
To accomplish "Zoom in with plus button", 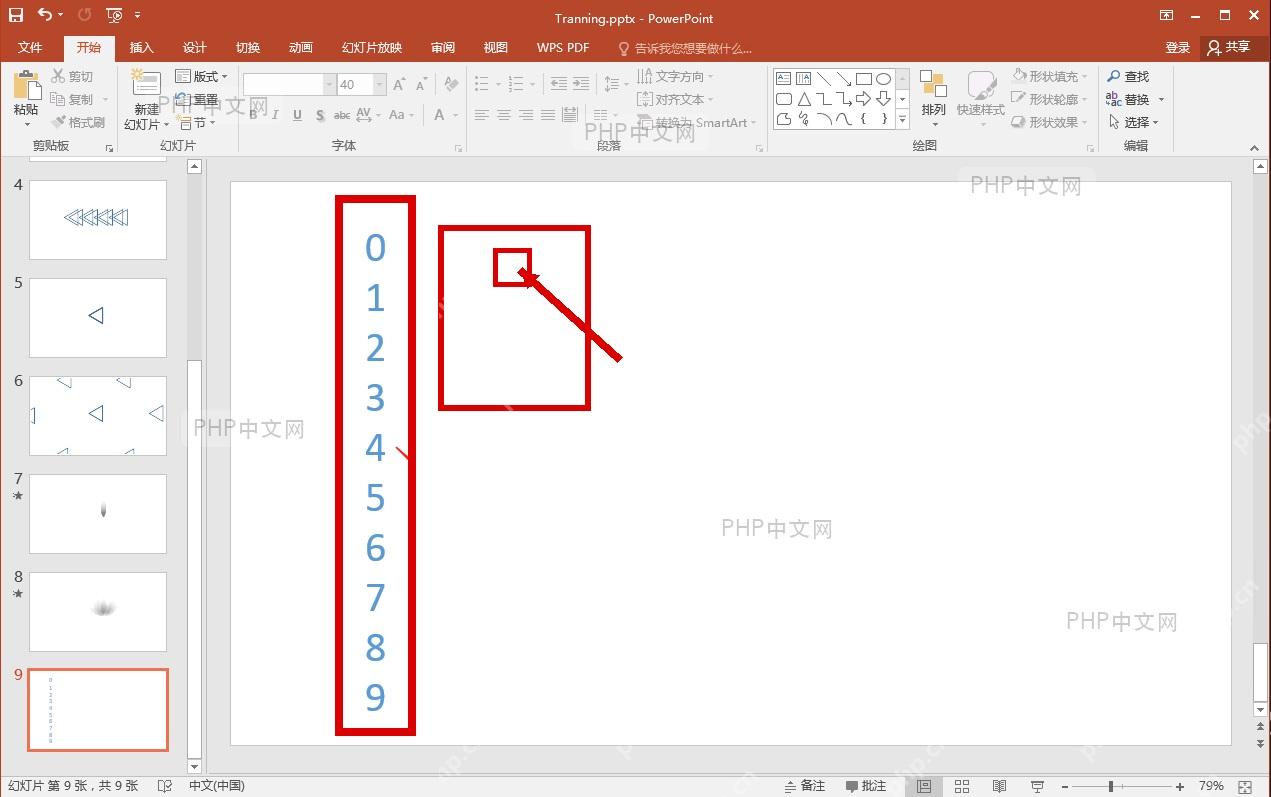I will click(x=1180, y=786).
